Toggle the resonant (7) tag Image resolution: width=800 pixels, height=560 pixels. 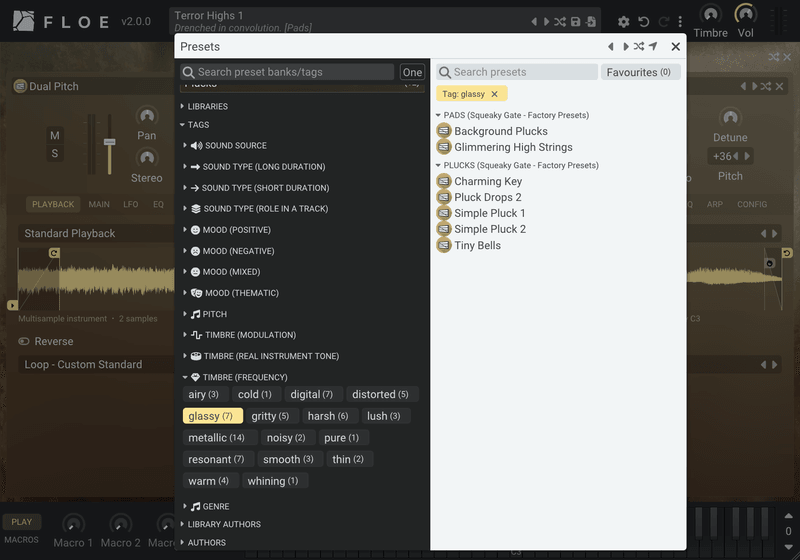coord(216,460)
